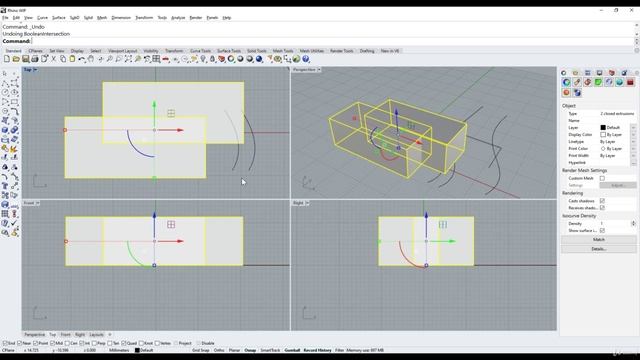Select the Box solid tool in sidebar
This screenshot has height=360, width=640.
(5, 130)
